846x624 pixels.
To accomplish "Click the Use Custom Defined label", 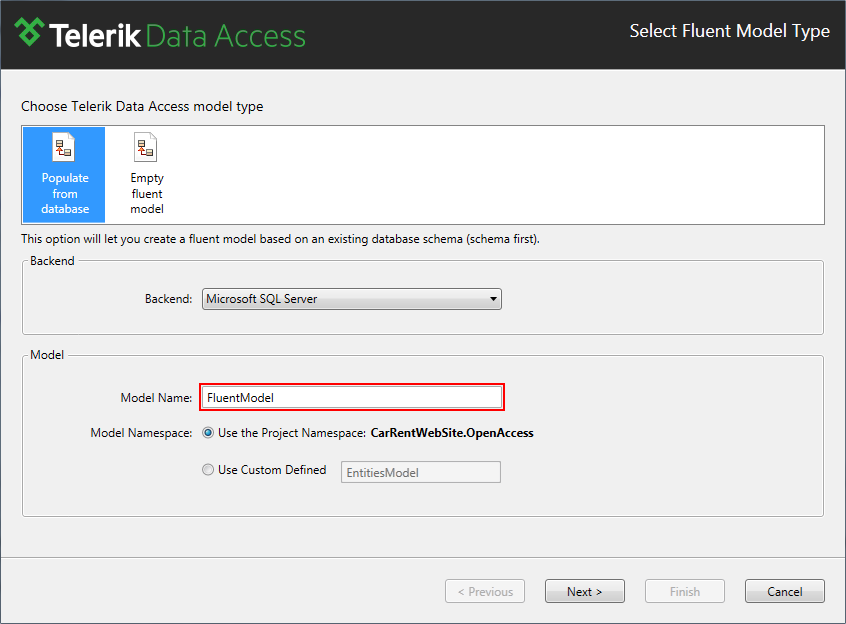I will pos(272,470).
